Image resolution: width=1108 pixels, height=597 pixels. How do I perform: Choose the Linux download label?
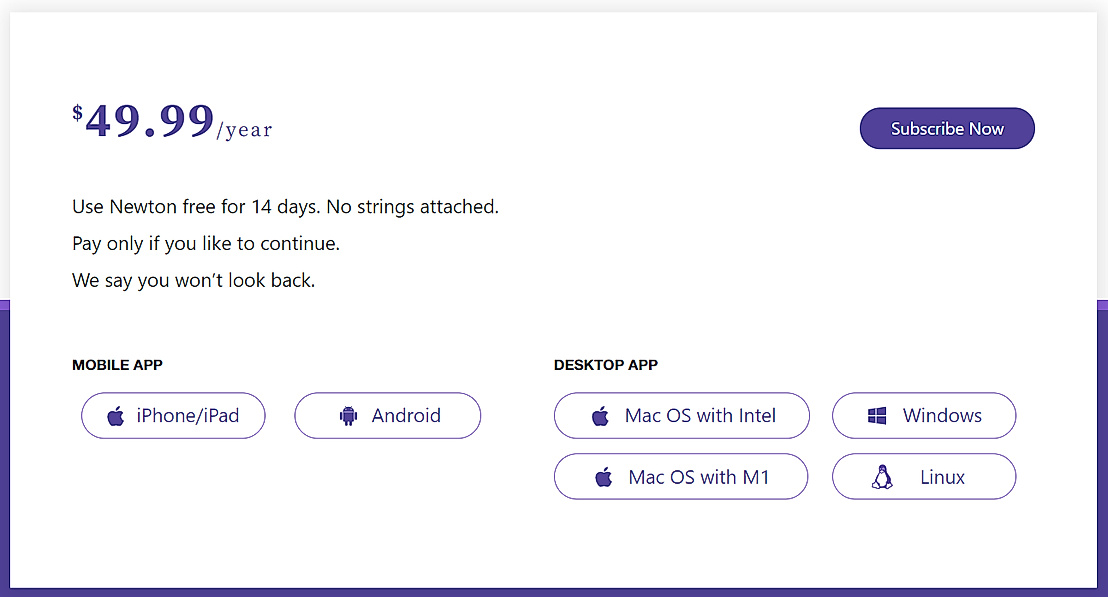(942, 478)
